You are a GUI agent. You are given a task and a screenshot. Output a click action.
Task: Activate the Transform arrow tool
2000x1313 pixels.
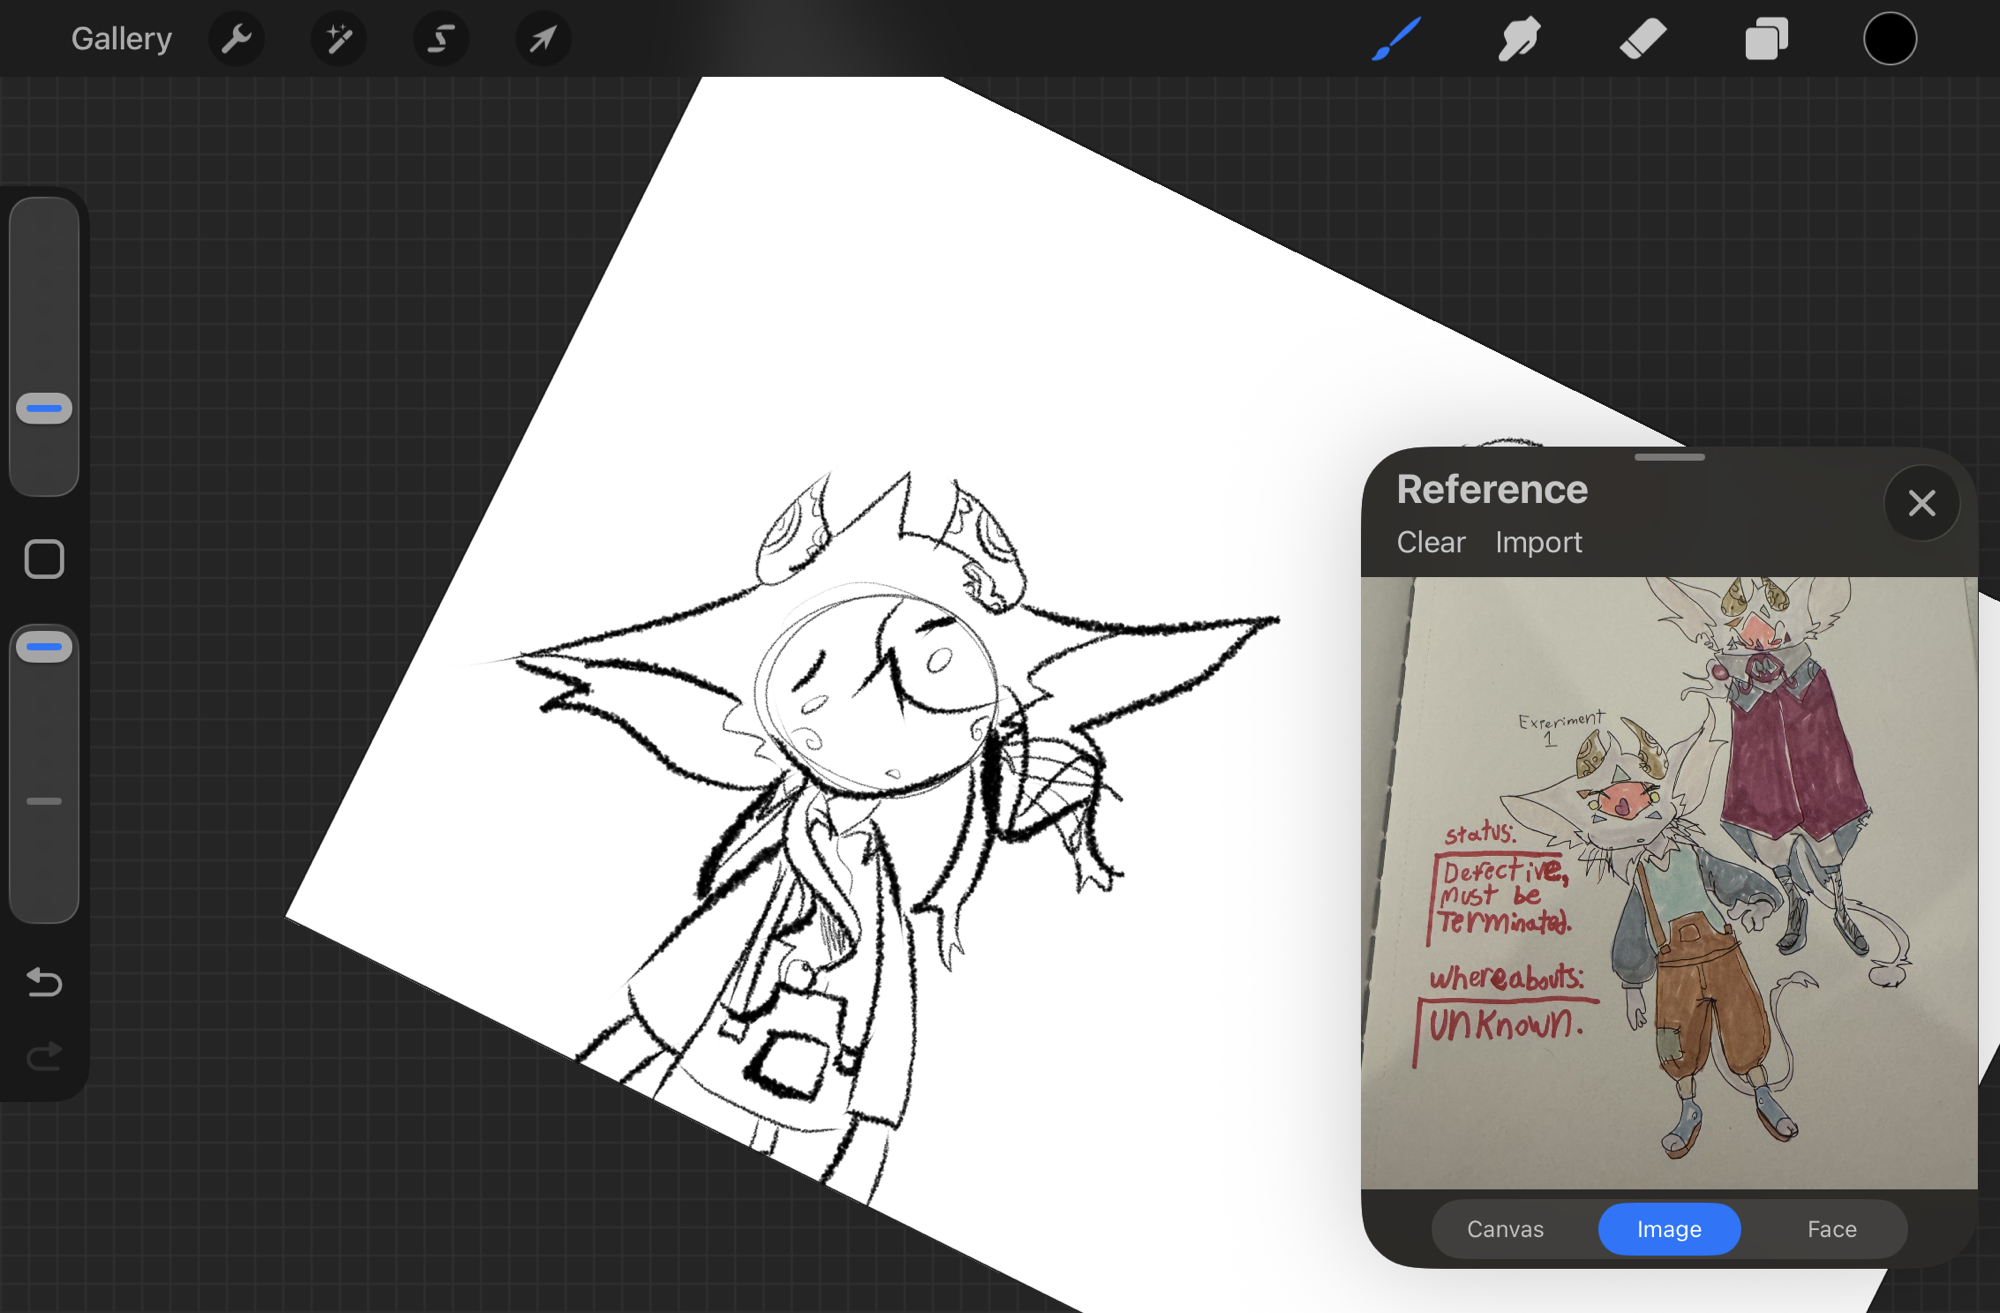click(543, 39)
